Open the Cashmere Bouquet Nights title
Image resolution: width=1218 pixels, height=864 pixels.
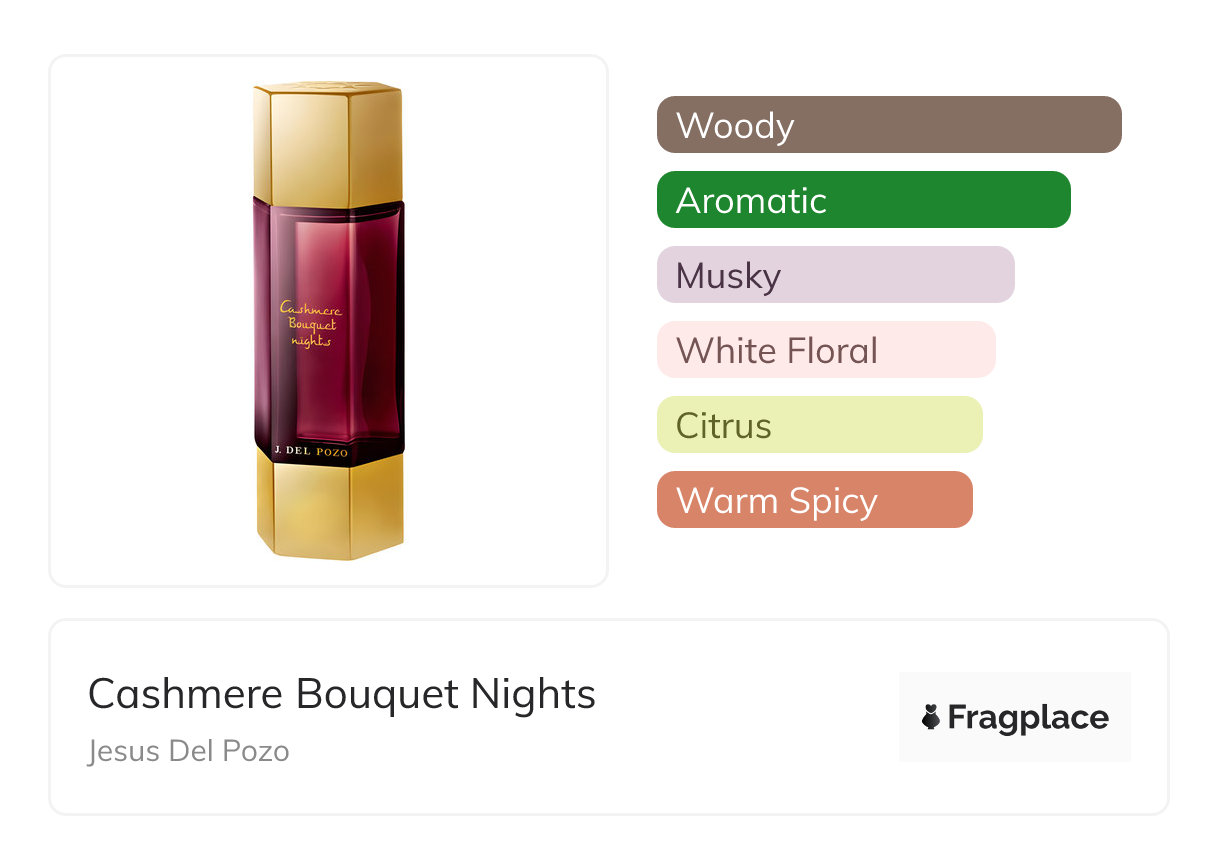[x=342, y=694]
